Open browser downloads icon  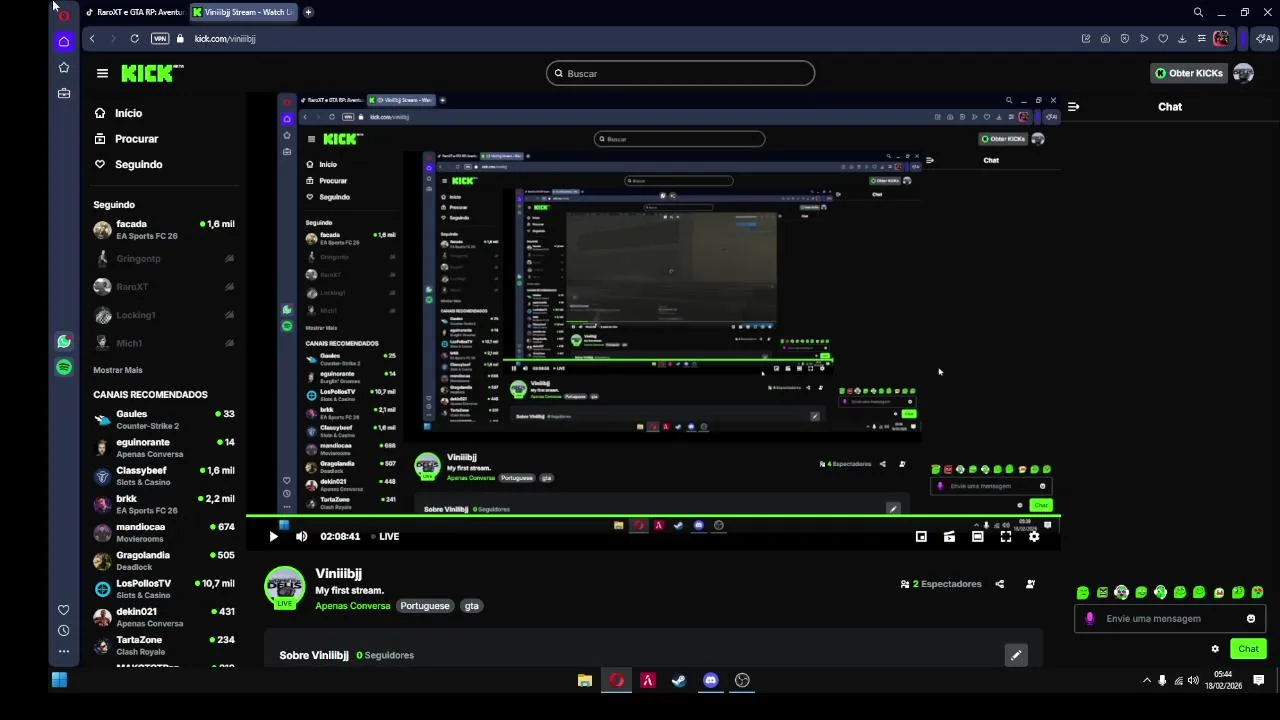pyautogui.click(x=1182, y=38)
